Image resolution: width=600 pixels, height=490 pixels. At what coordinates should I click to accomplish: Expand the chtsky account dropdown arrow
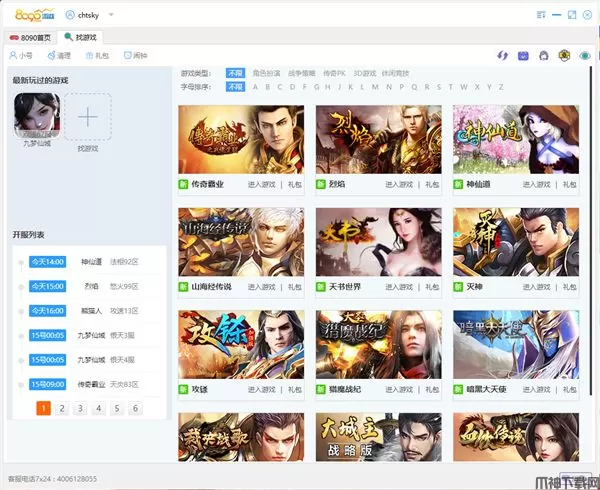(111, 15)
